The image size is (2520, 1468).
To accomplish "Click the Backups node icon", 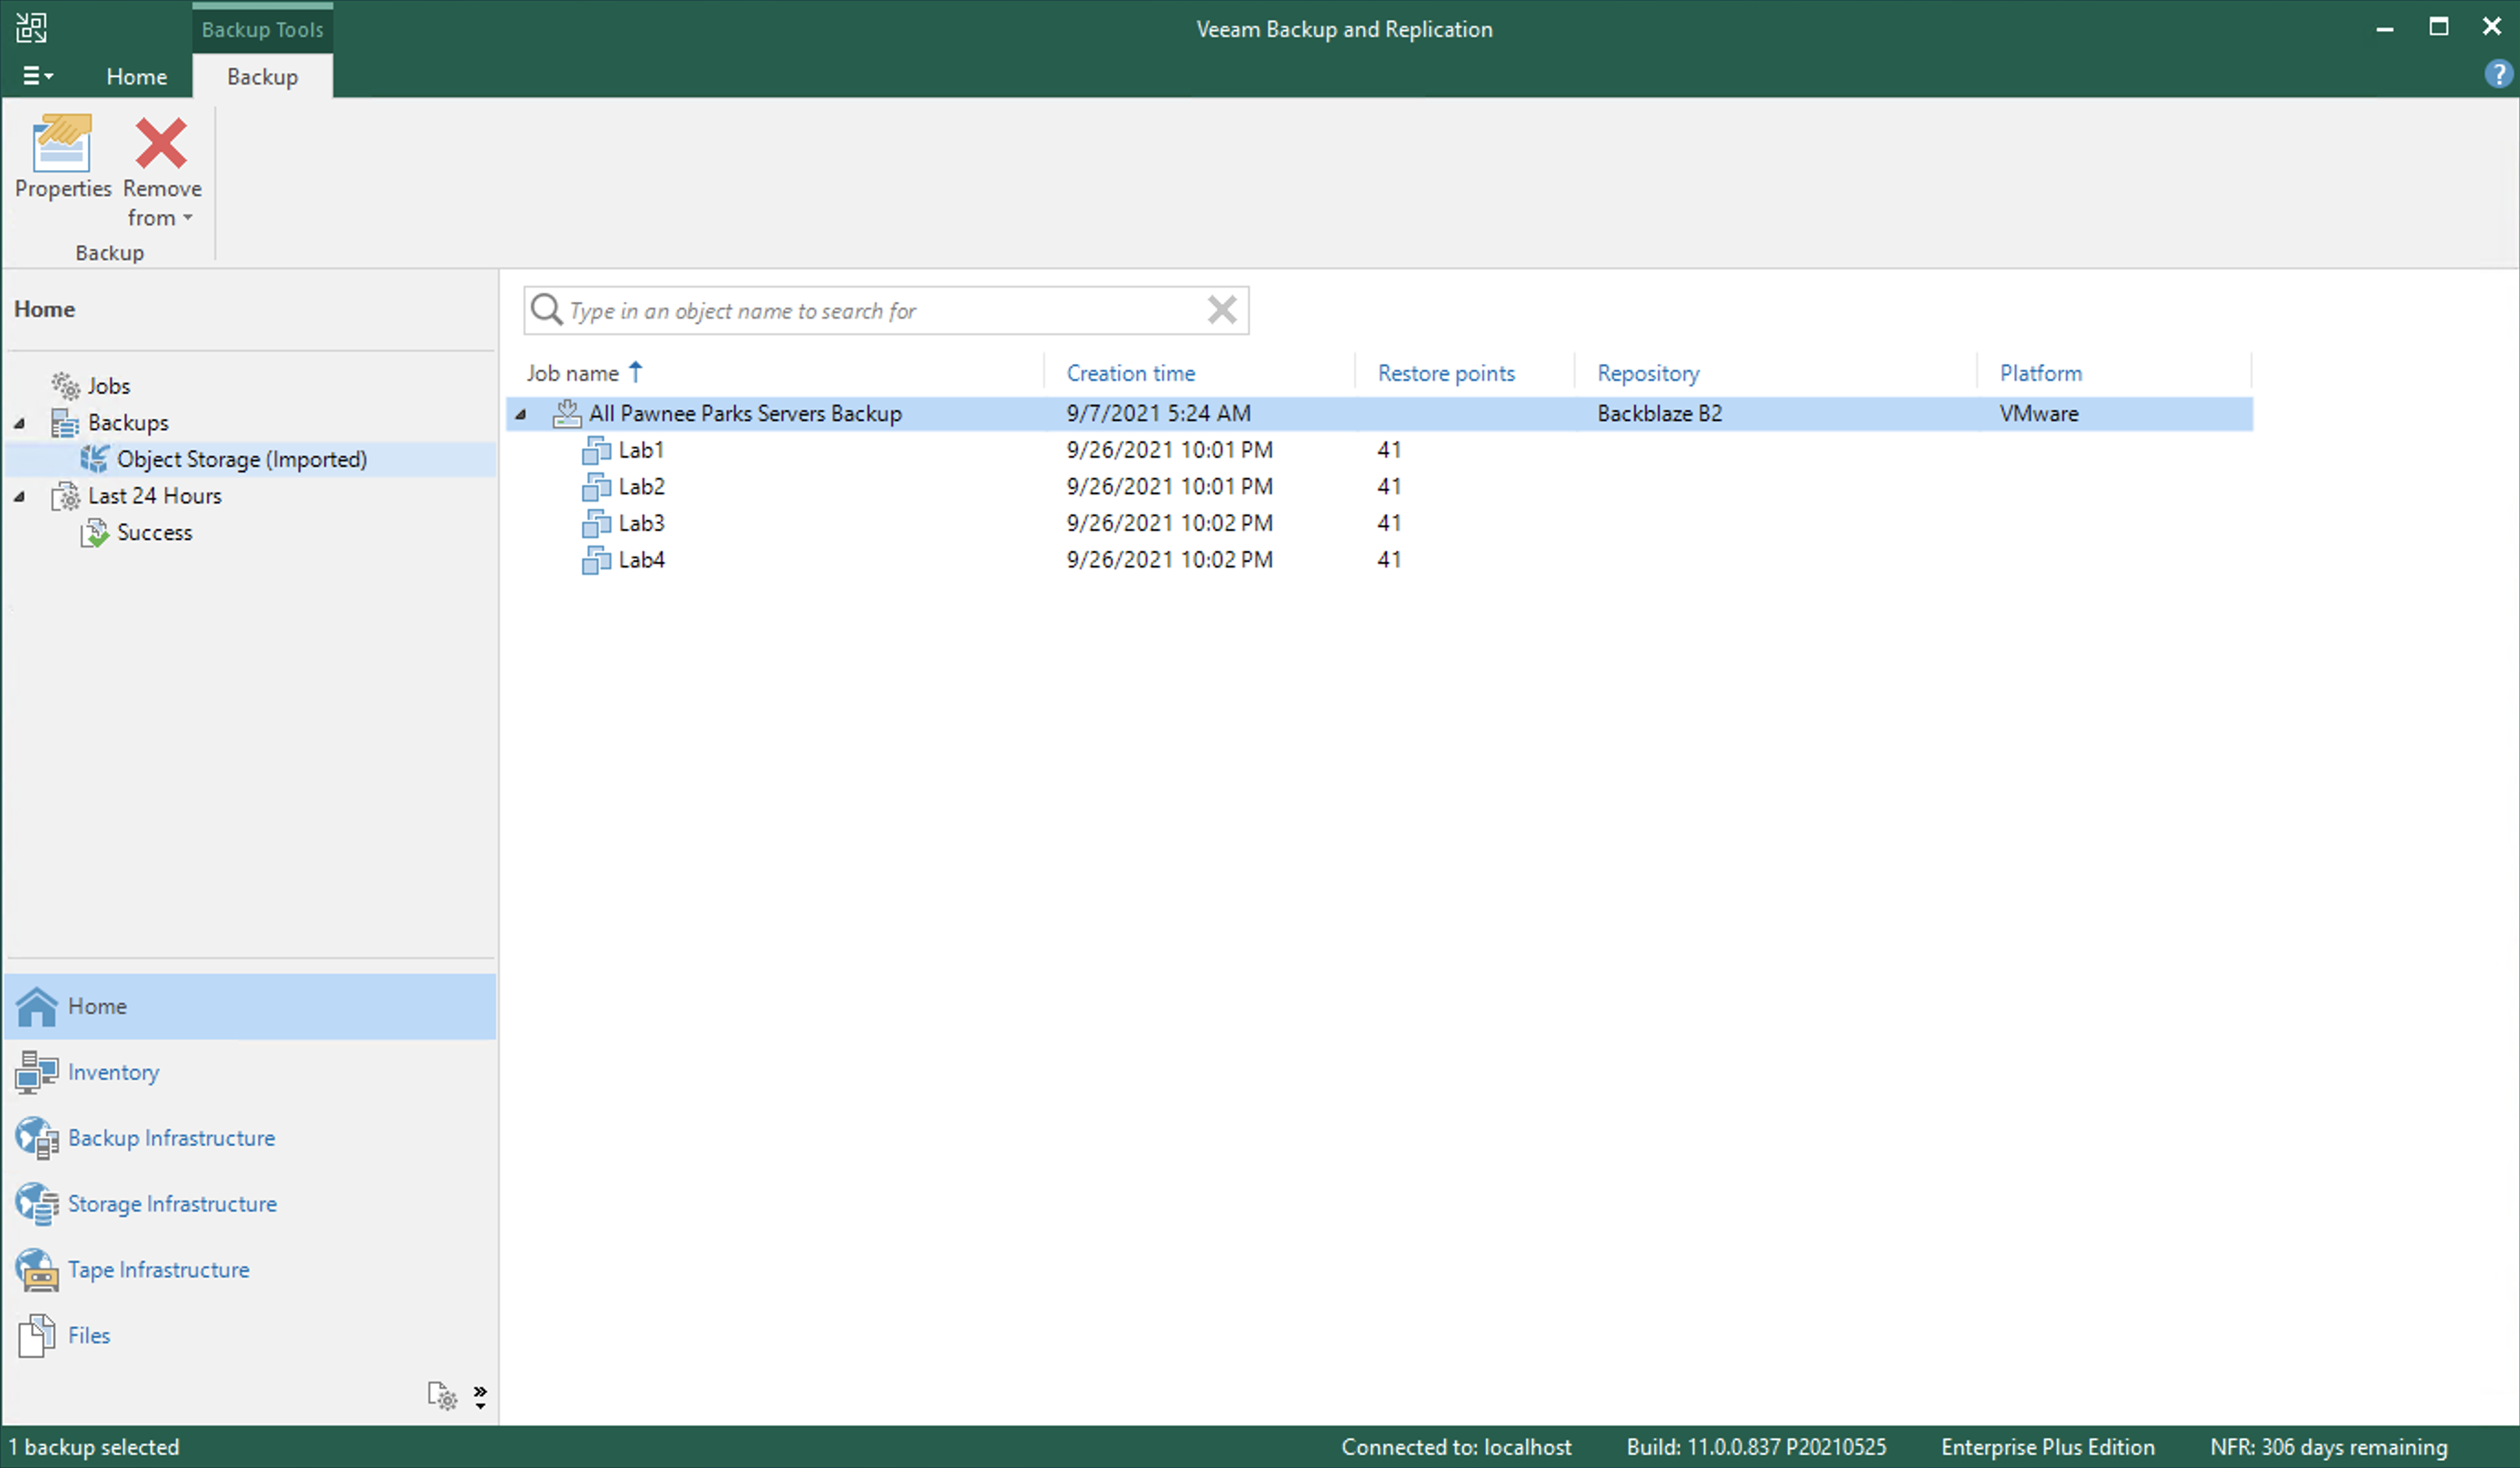I will click(x=65, y=423).
